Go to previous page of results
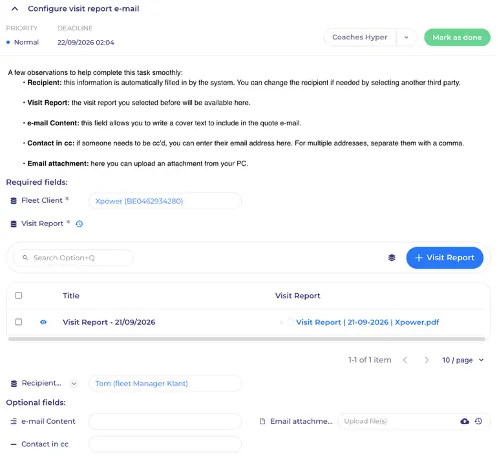 405,360
